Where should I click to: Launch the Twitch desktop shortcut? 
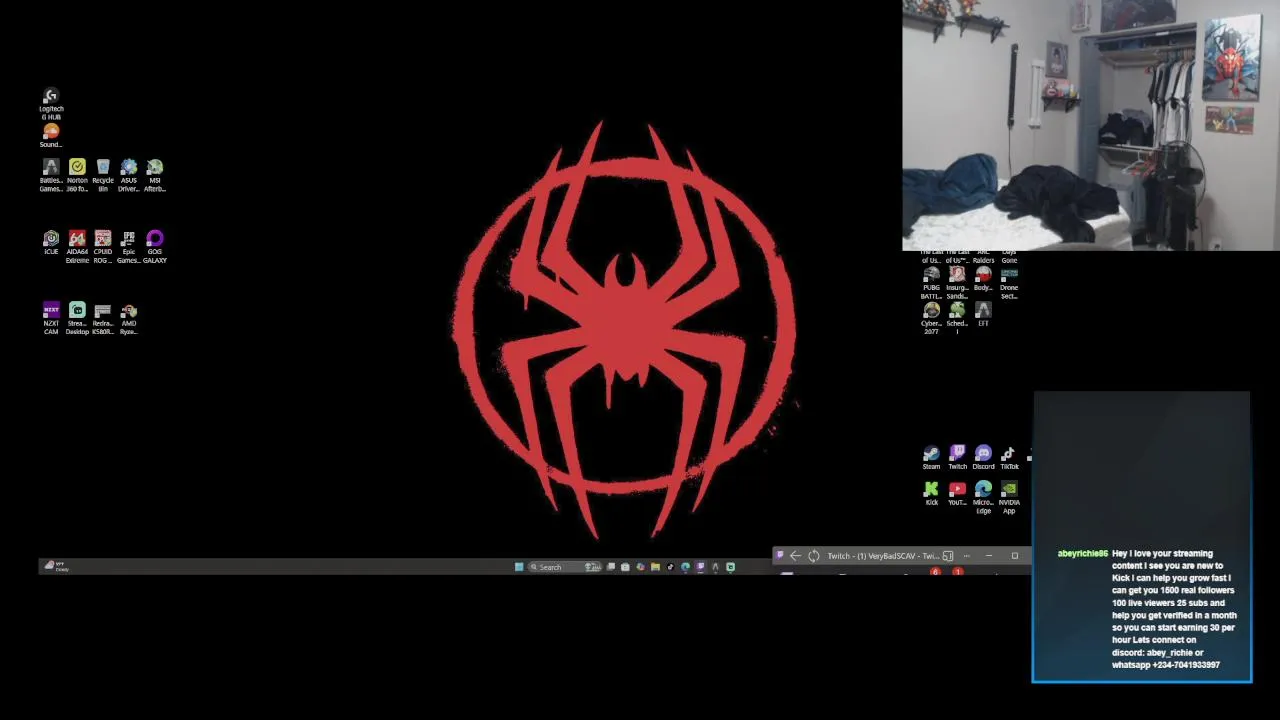pyautogui.click(x=957, y=458)
